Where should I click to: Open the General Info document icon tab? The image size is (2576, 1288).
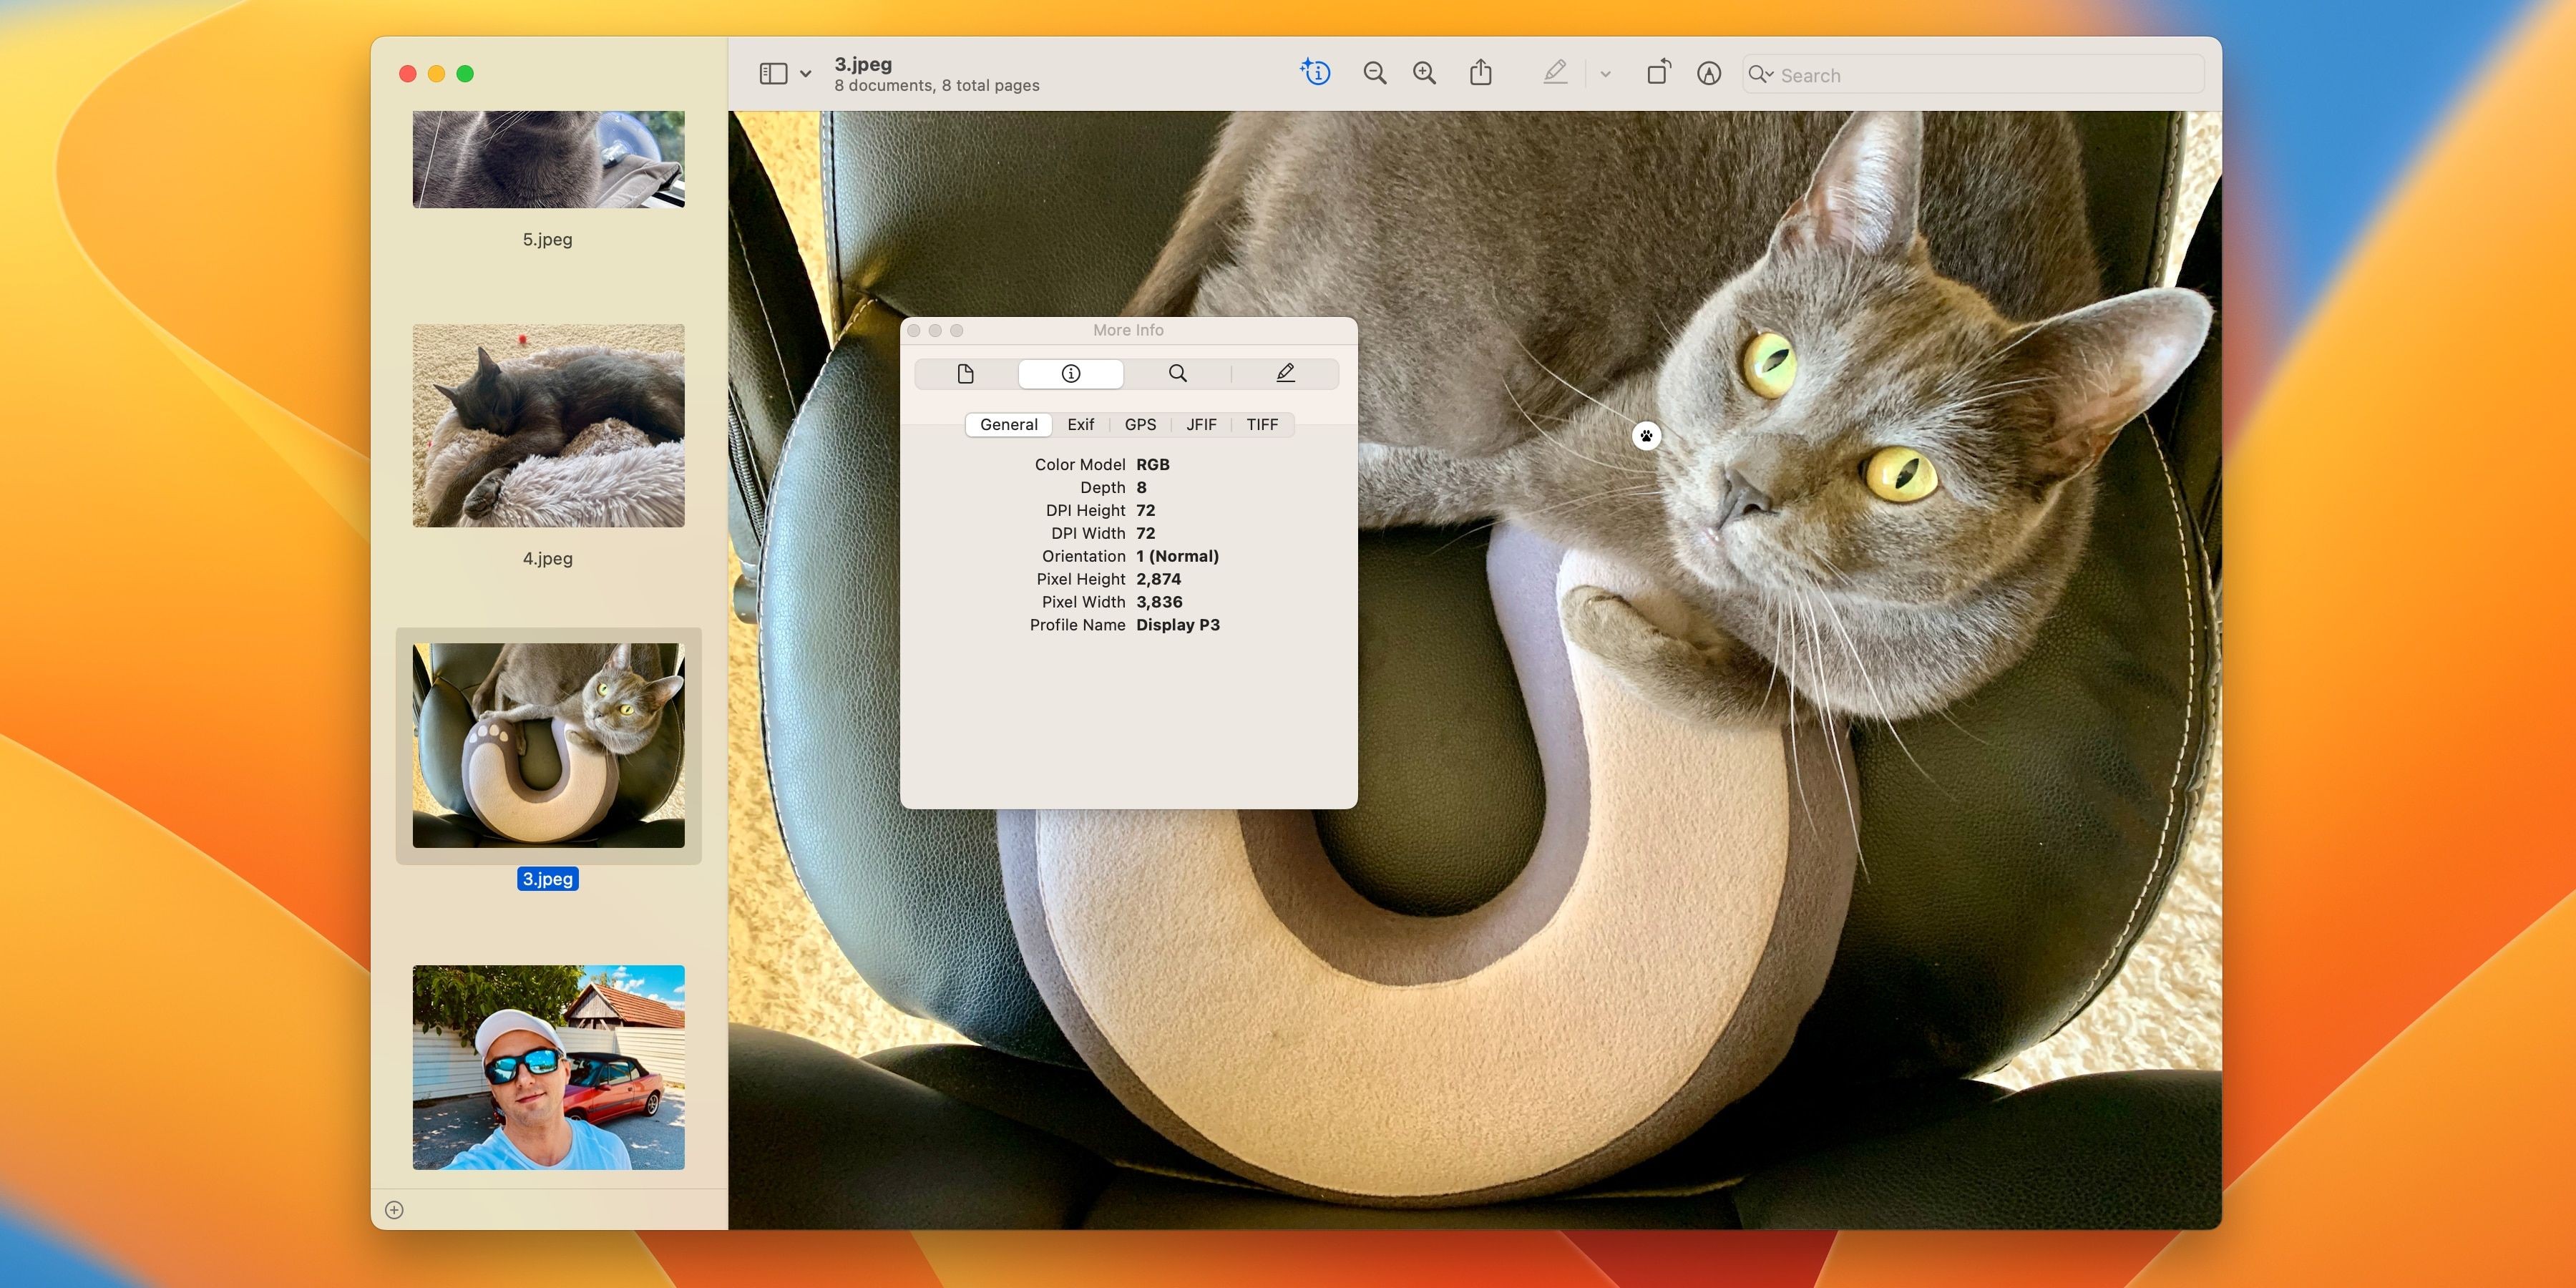tap(965, 374)
